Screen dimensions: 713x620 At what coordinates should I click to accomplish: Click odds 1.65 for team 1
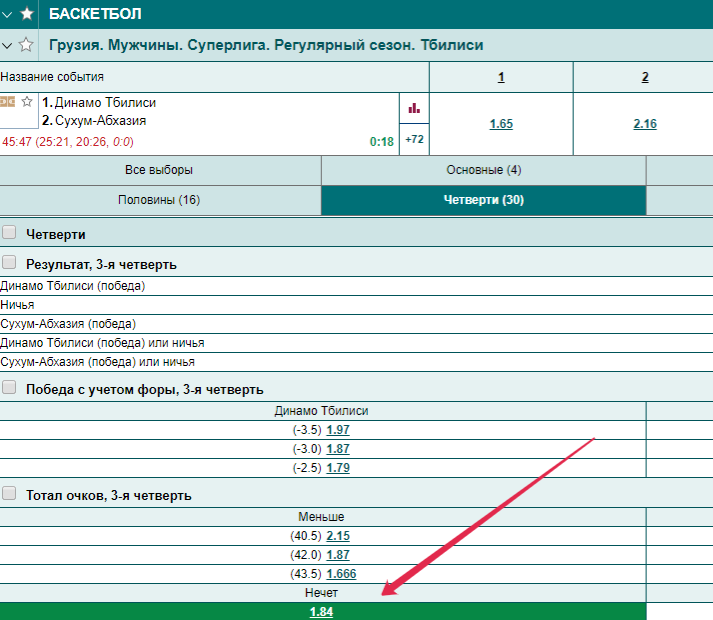501,124
